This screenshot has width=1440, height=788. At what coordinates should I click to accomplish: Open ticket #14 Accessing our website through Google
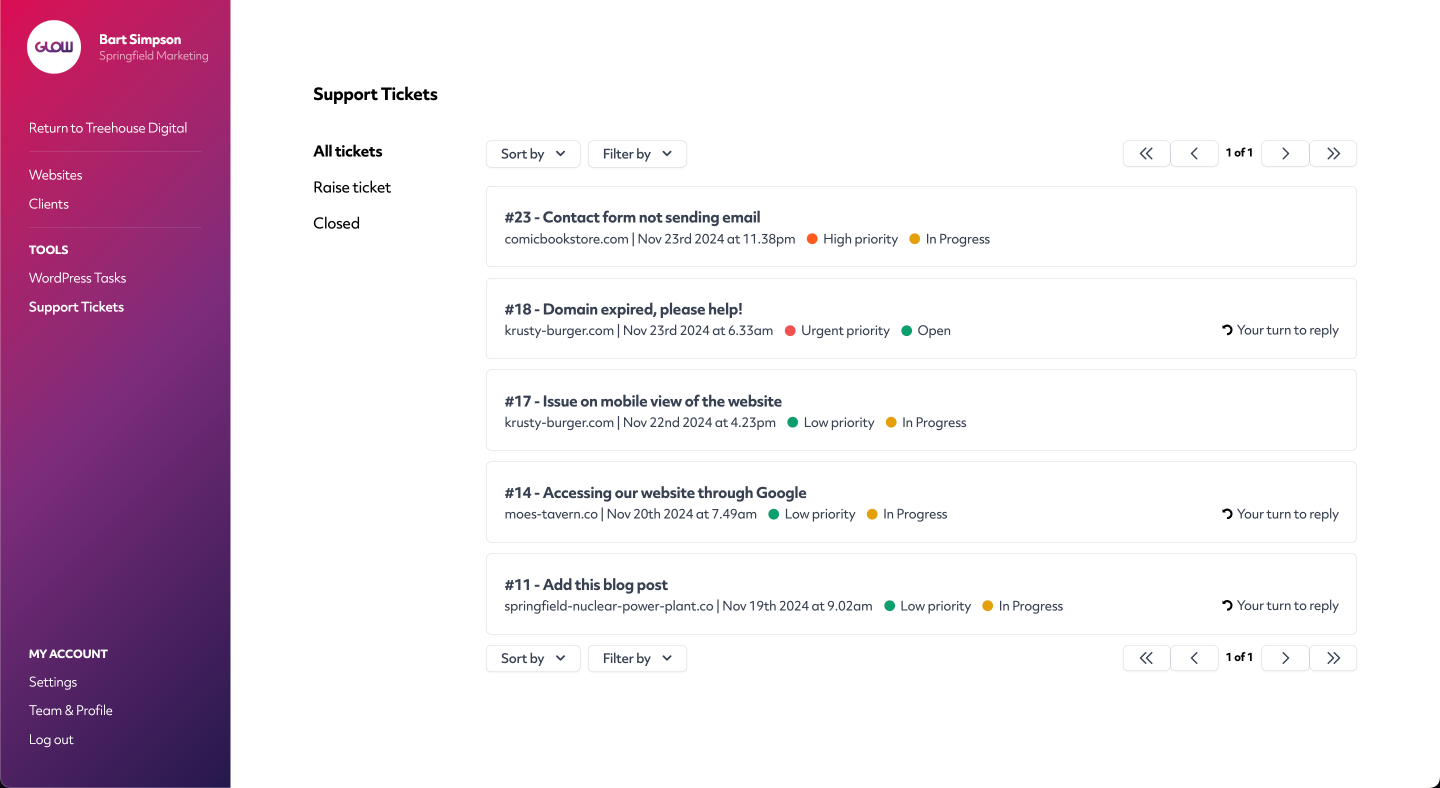coord(921,502)
